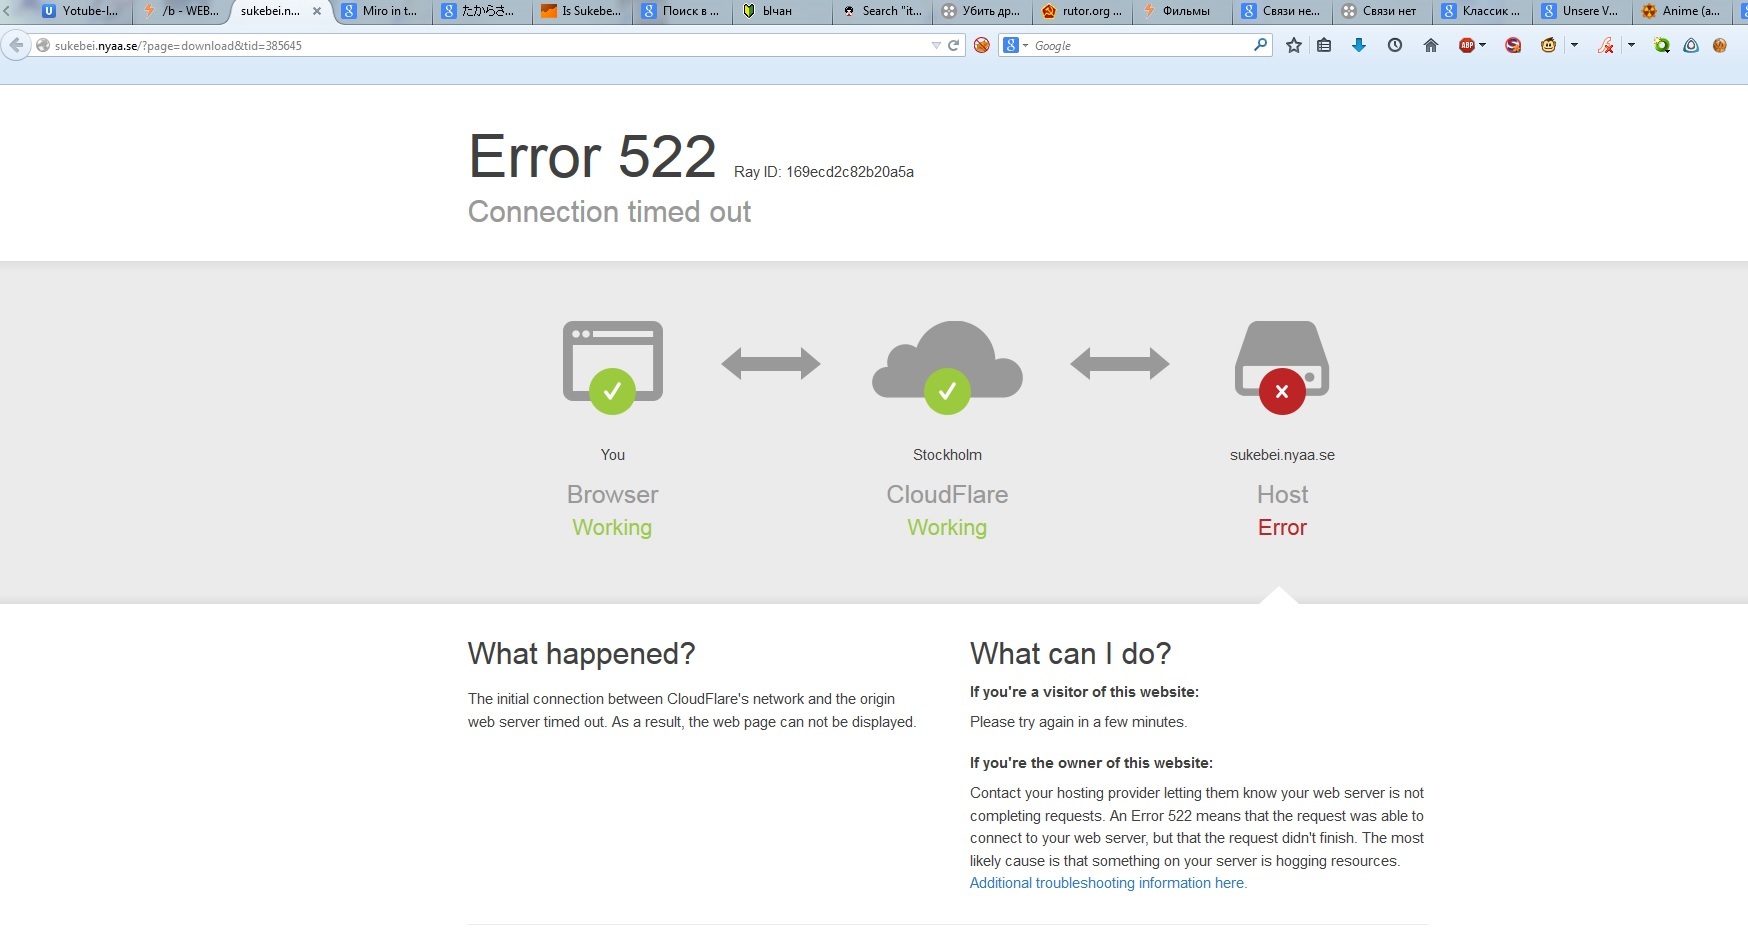Switch to the ычан tab
The height and width of the screenshot is (936, 1748).
(x=781, y=11)
